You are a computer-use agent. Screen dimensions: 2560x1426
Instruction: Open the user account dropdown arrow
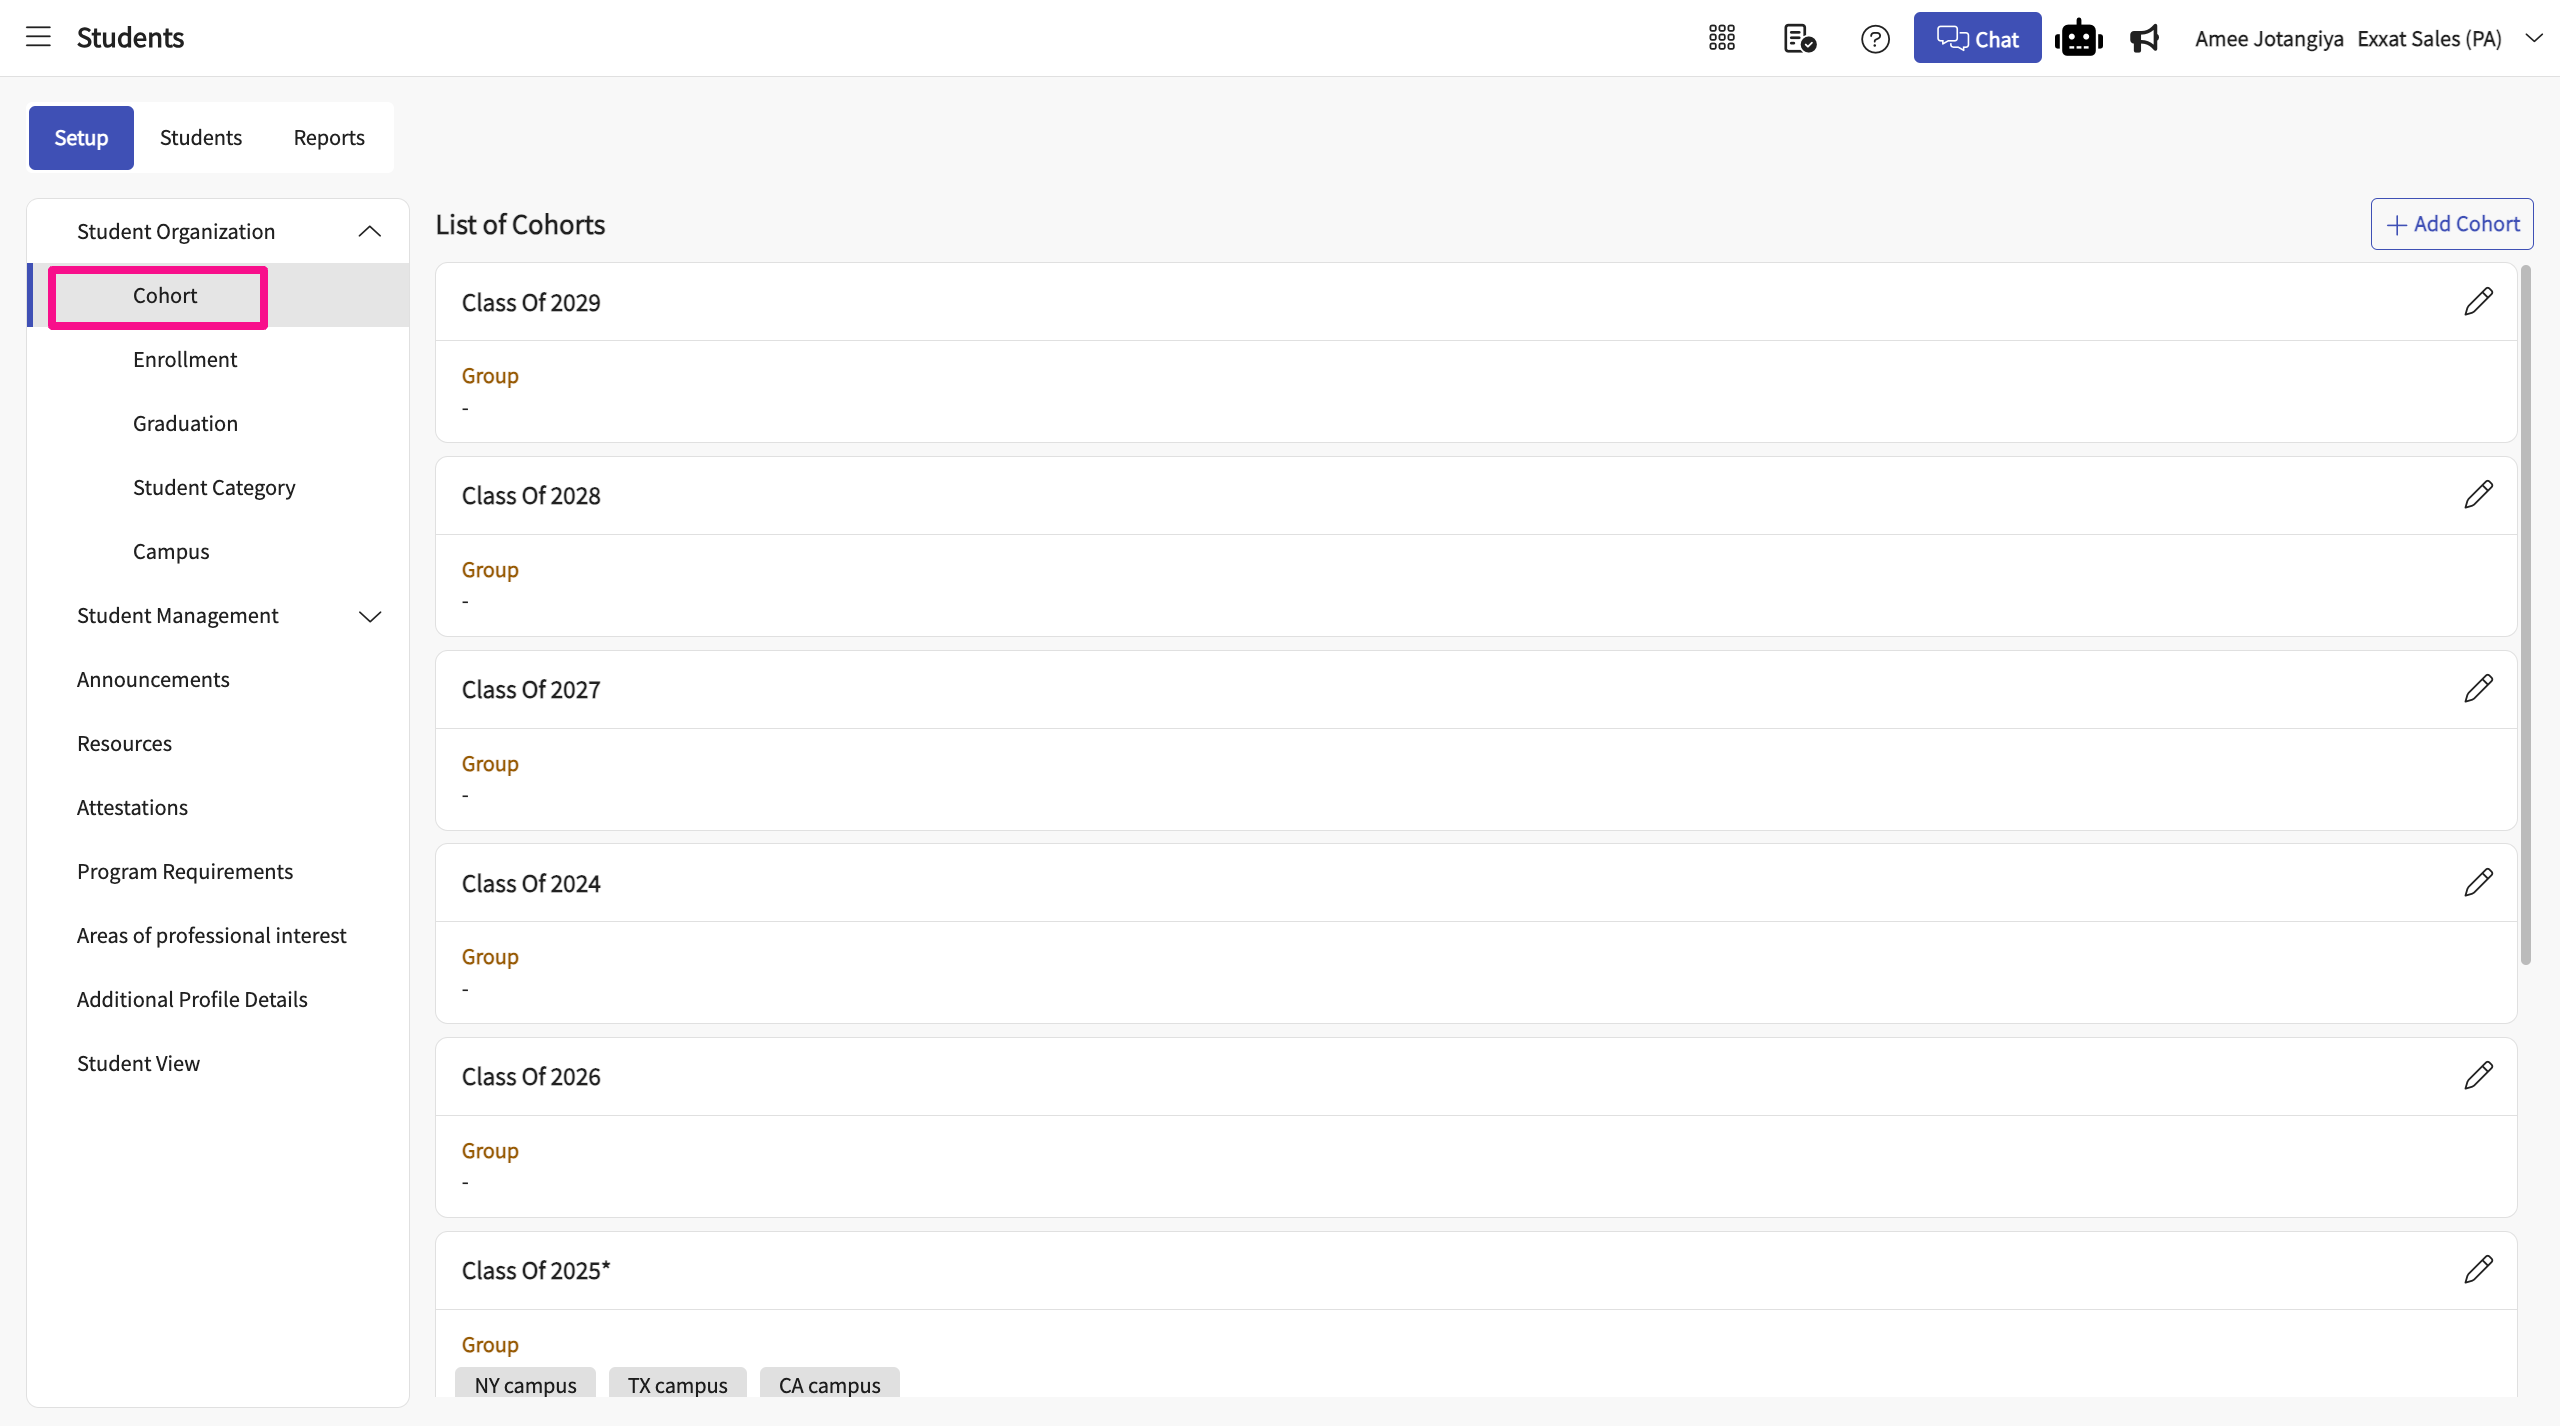pyautogui.click(x=2533, y=38)
